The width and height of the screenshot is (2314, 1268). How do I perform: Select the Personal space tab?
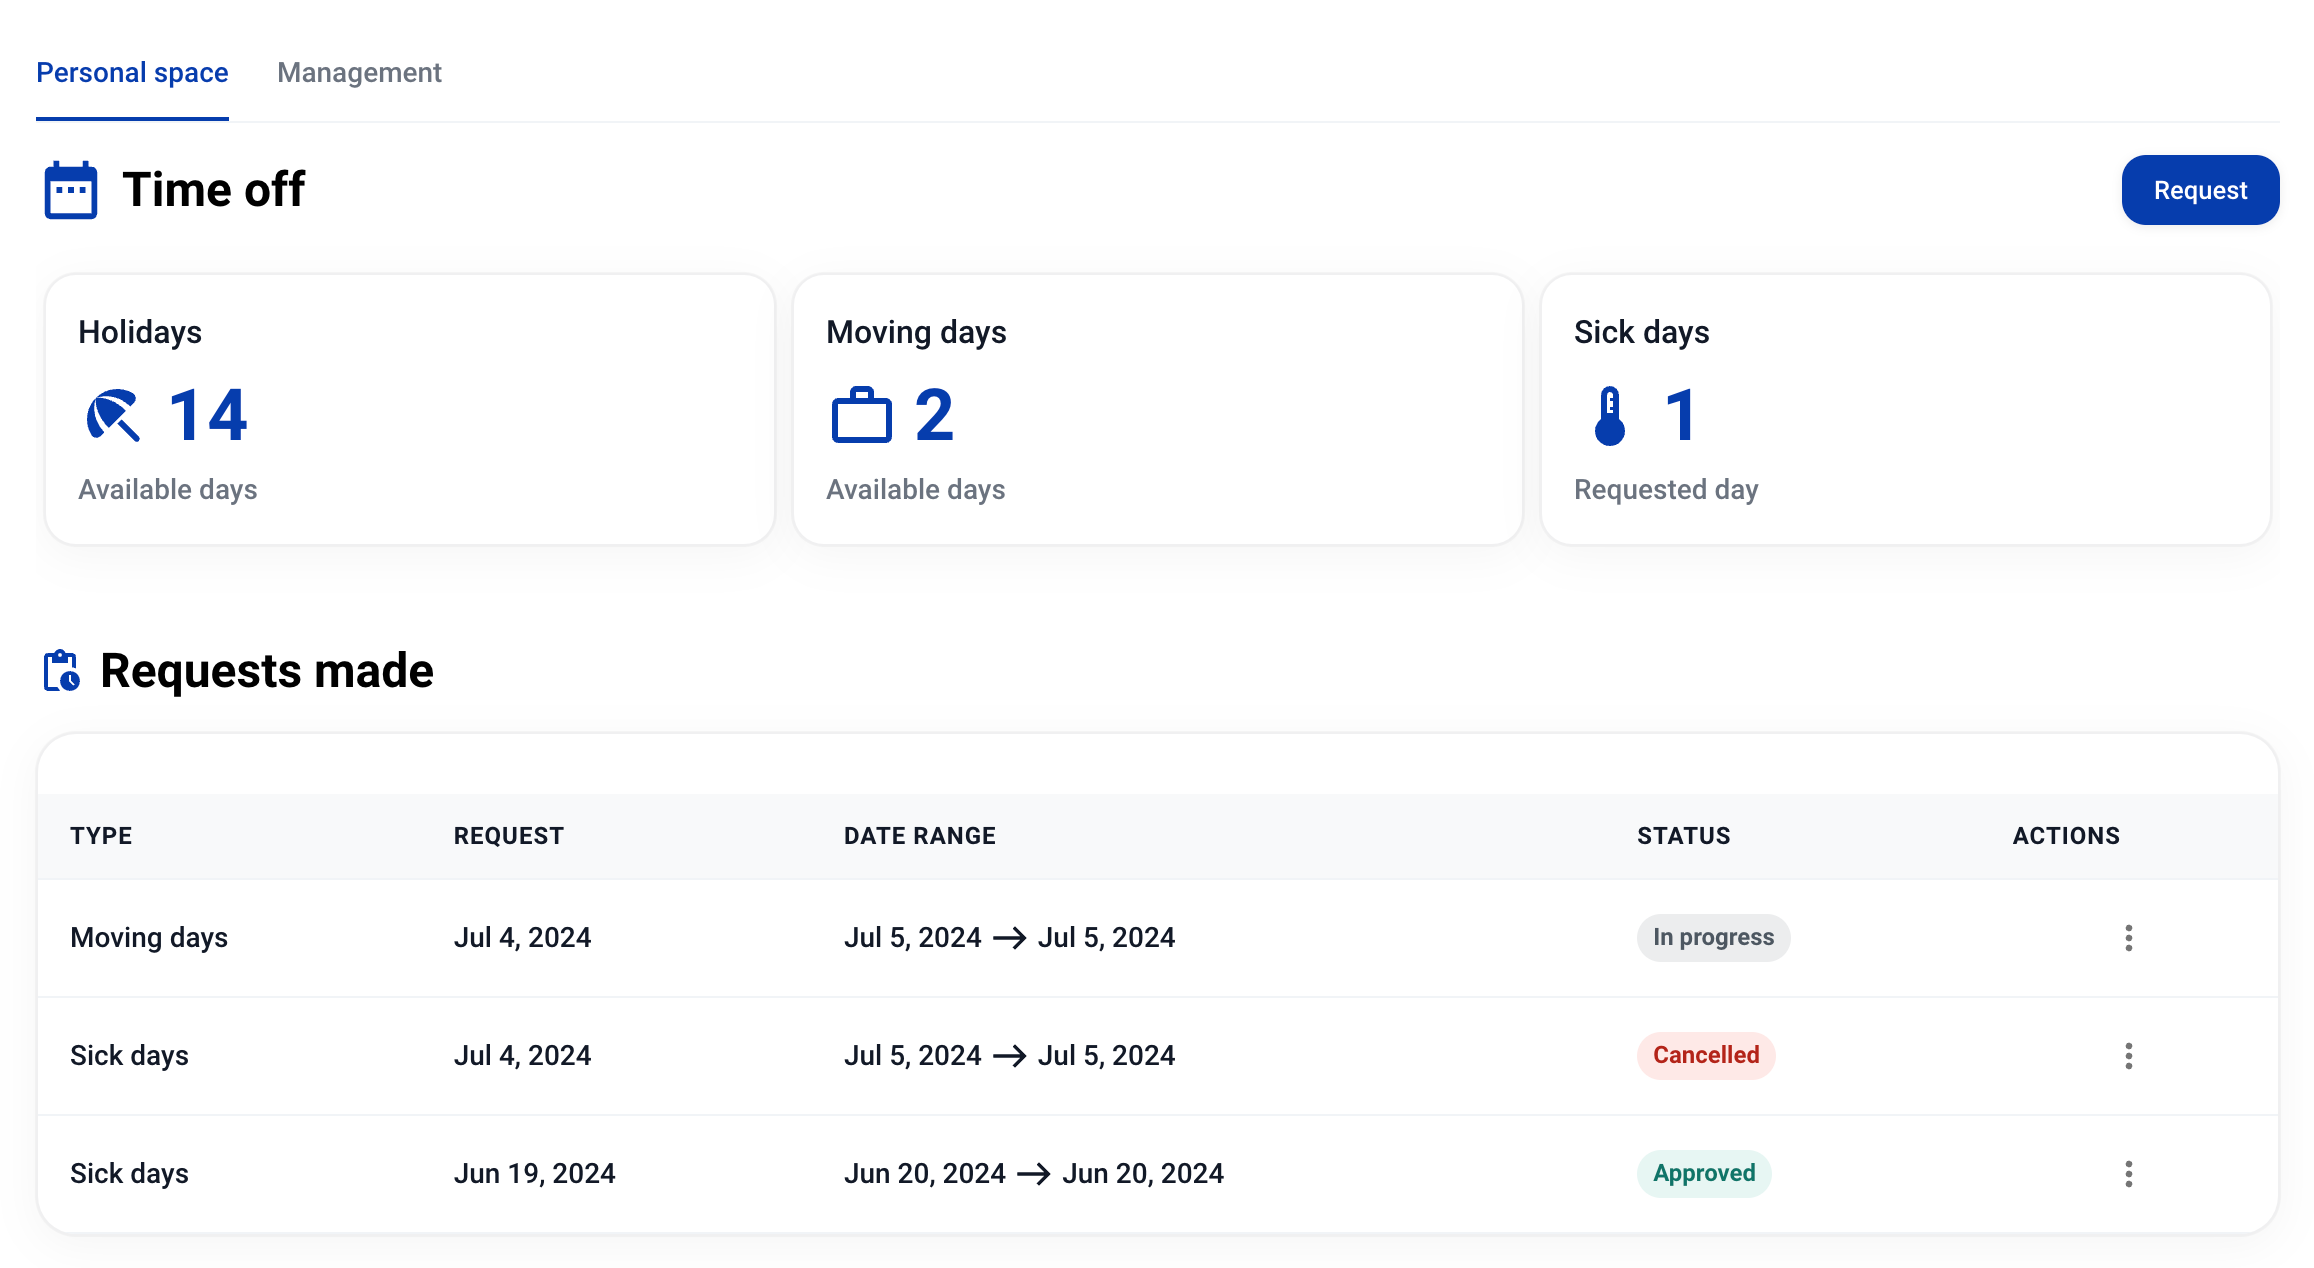pyautogui.click(x=132, y=73)
